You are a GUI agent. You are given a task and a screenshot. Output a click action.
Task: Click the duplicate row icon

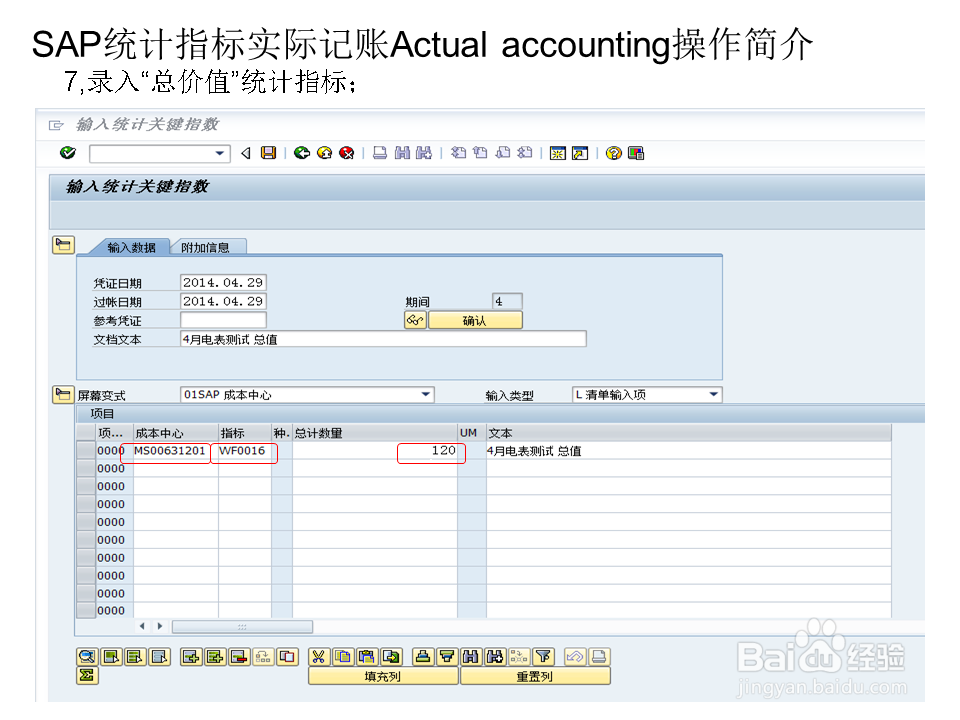[287, 657]
